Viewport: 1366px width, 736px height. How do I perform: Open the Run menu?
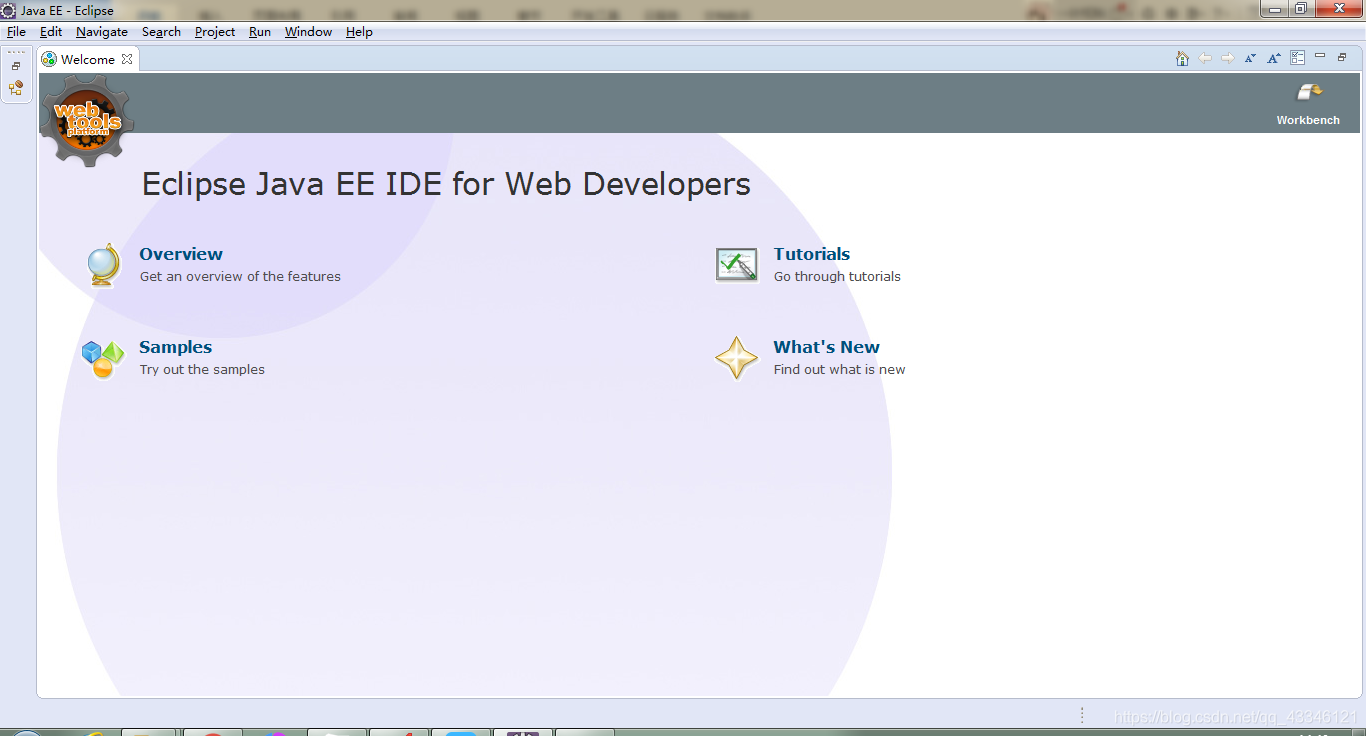point(260,32)
